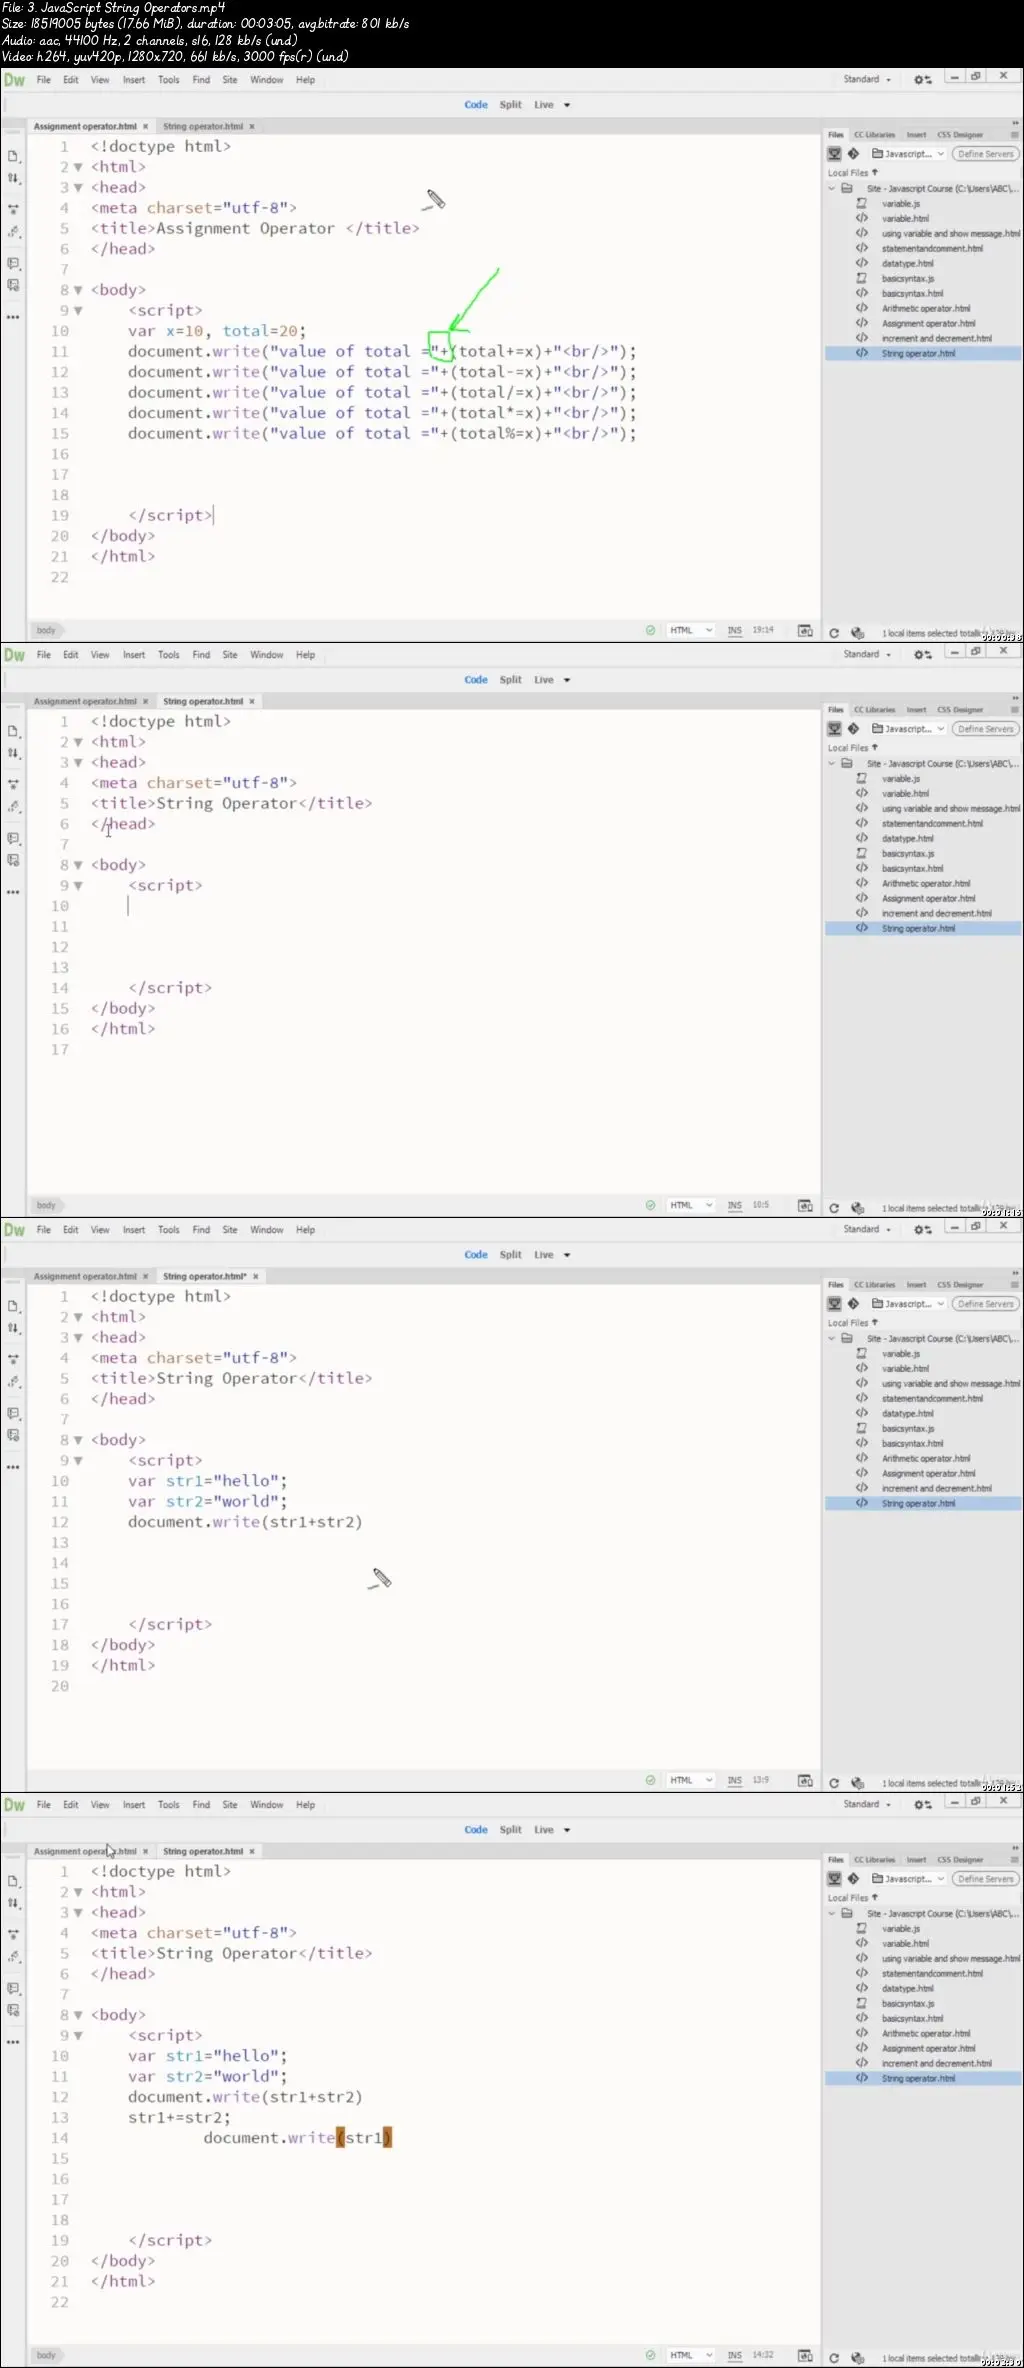
Task: Real-time preview icon in first frame's status bar
Action: coord(805,631)
